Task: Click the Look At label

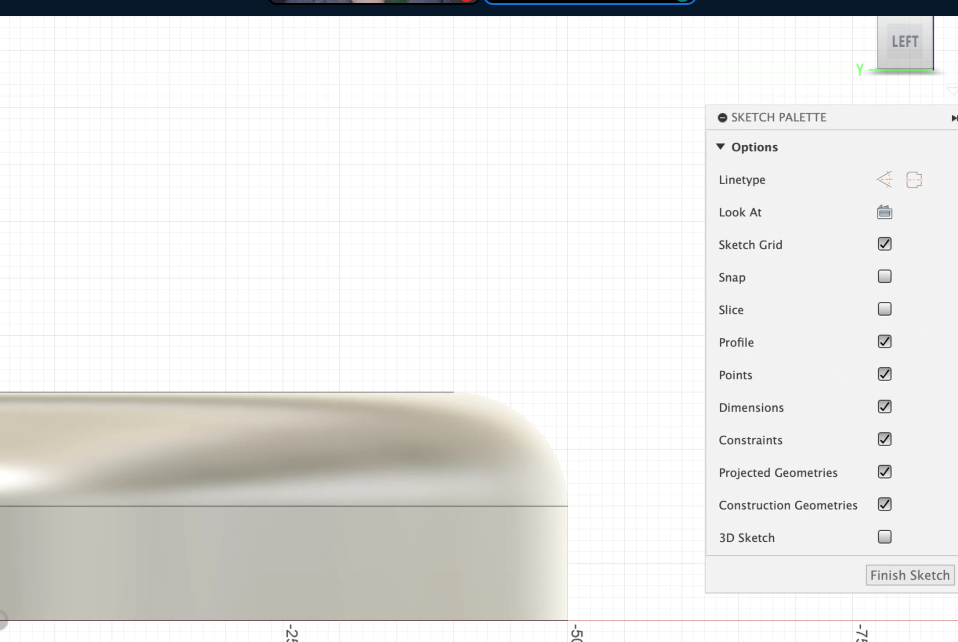Action: coord(740,212)
